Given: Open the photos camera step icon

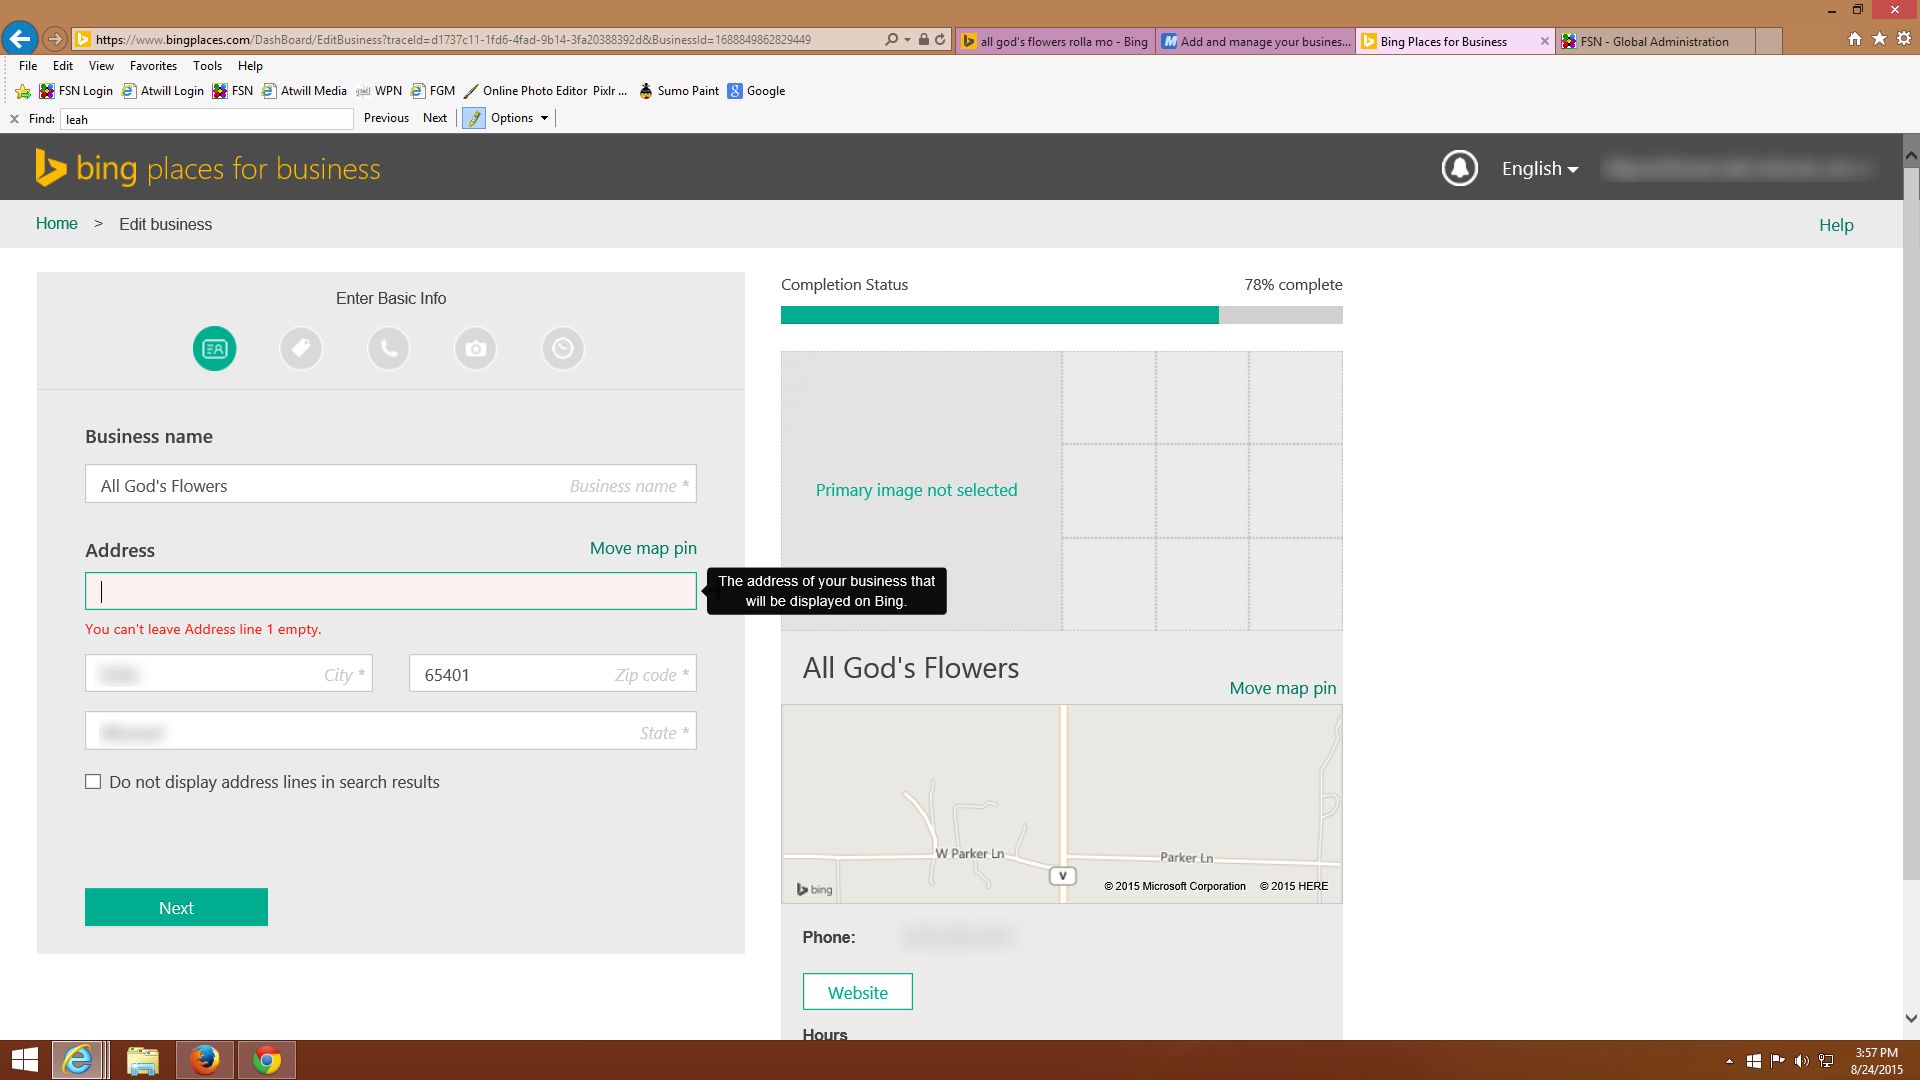Looking at the screenshot, I should point(475,349).
